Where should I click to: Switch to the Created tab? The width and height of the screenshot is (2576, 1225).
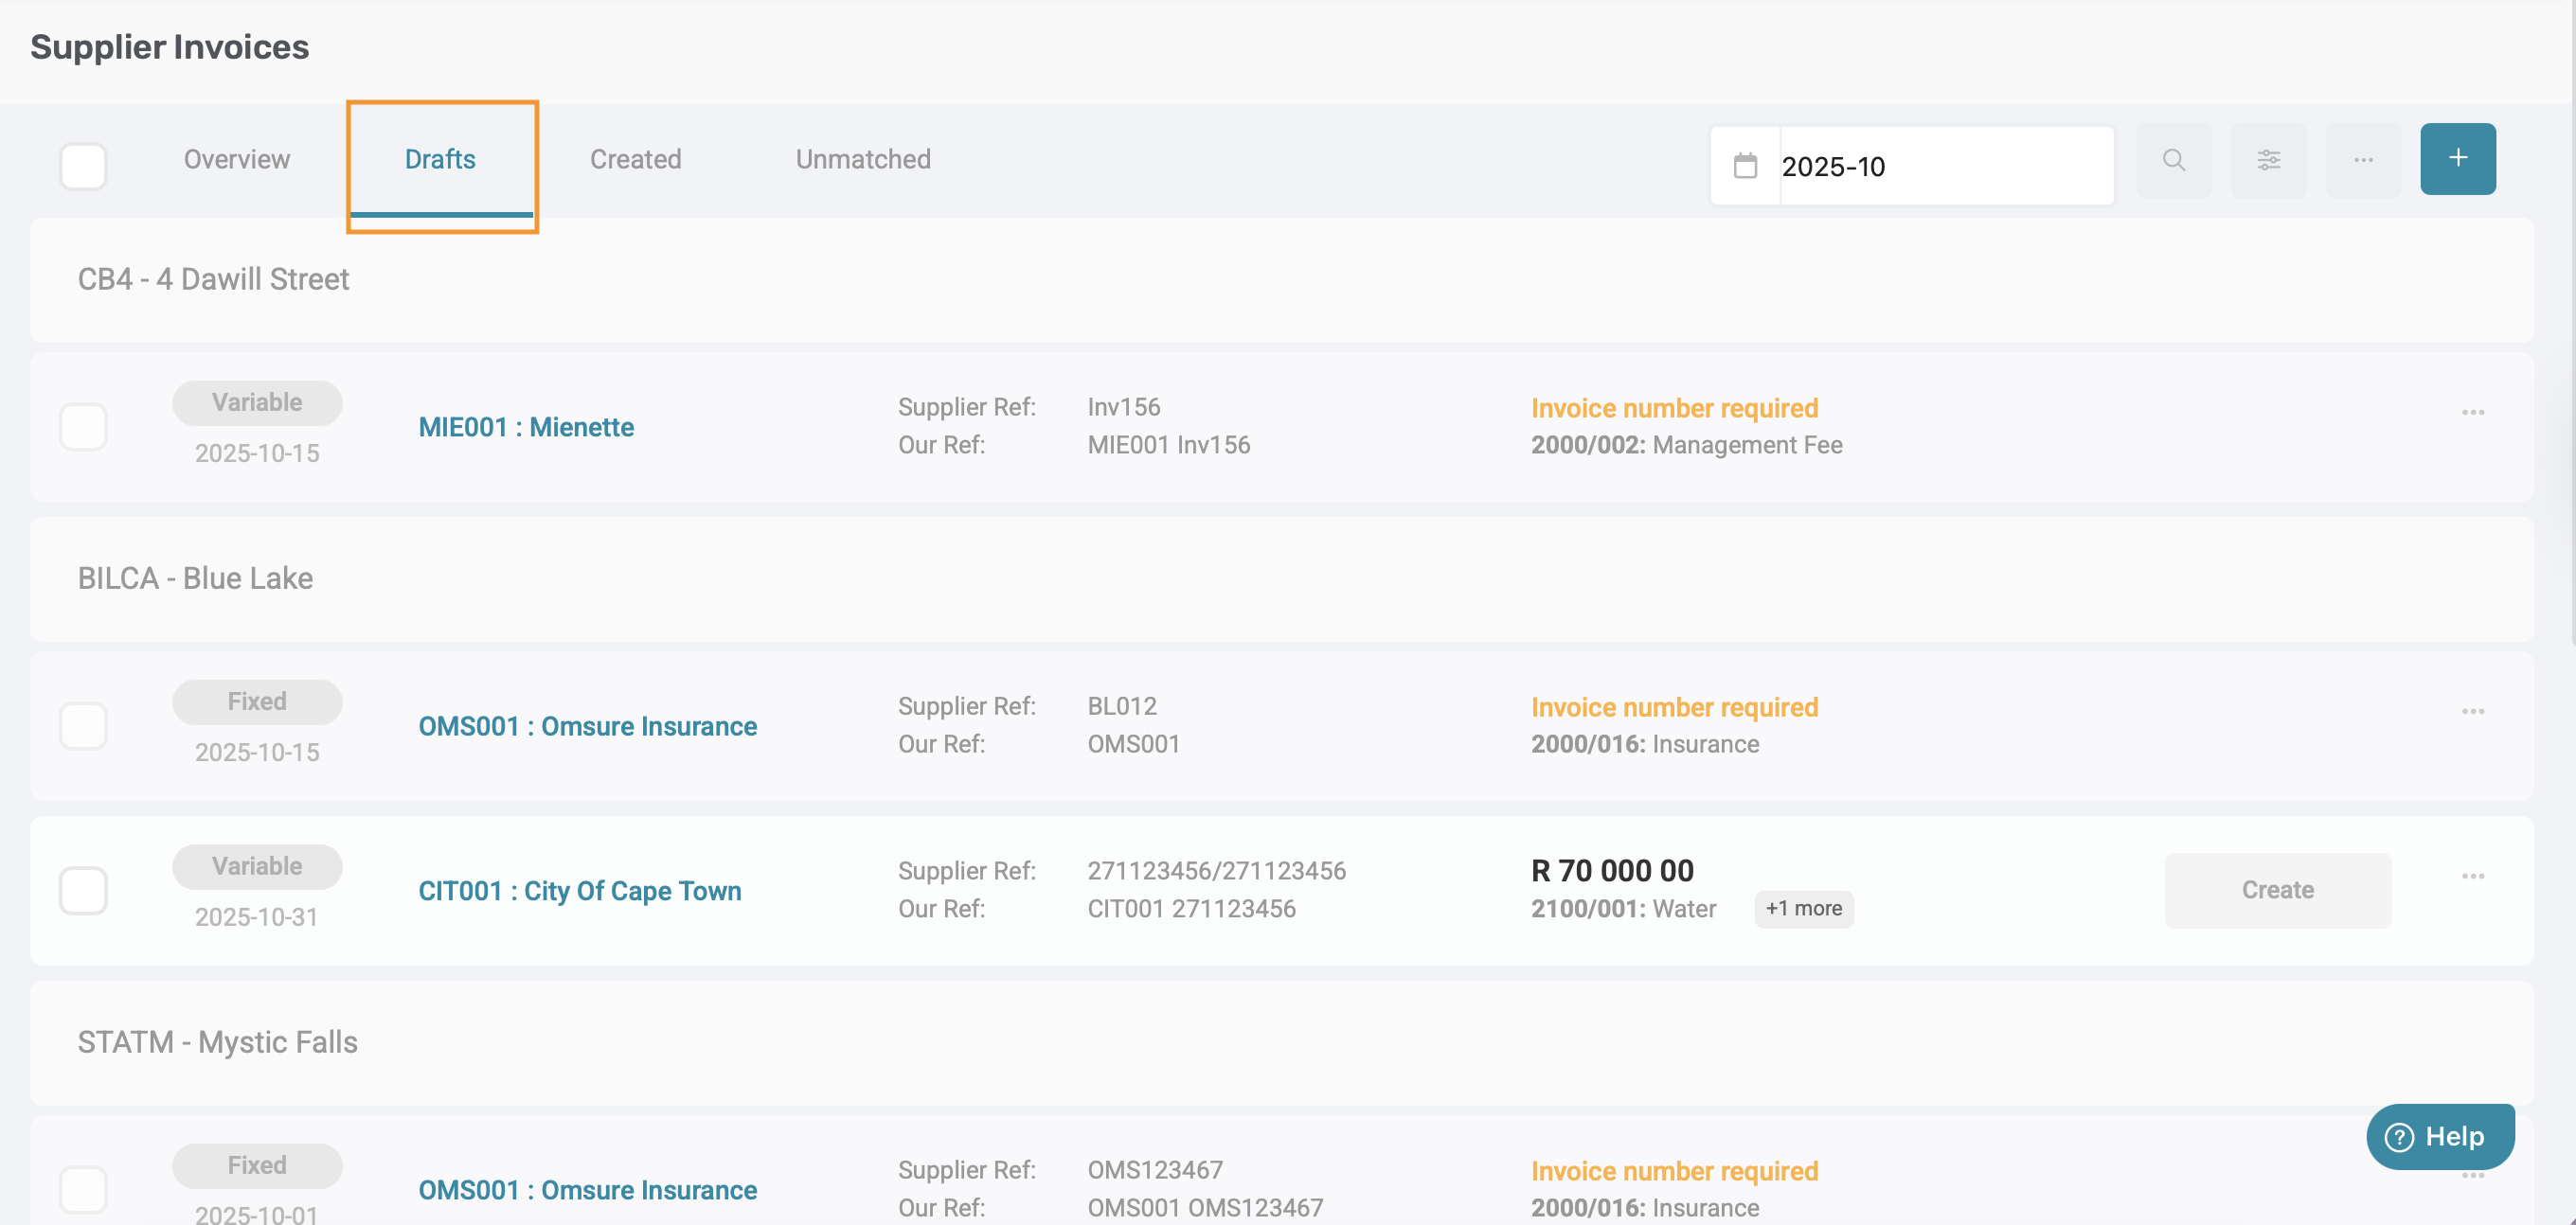coord(635,160)
